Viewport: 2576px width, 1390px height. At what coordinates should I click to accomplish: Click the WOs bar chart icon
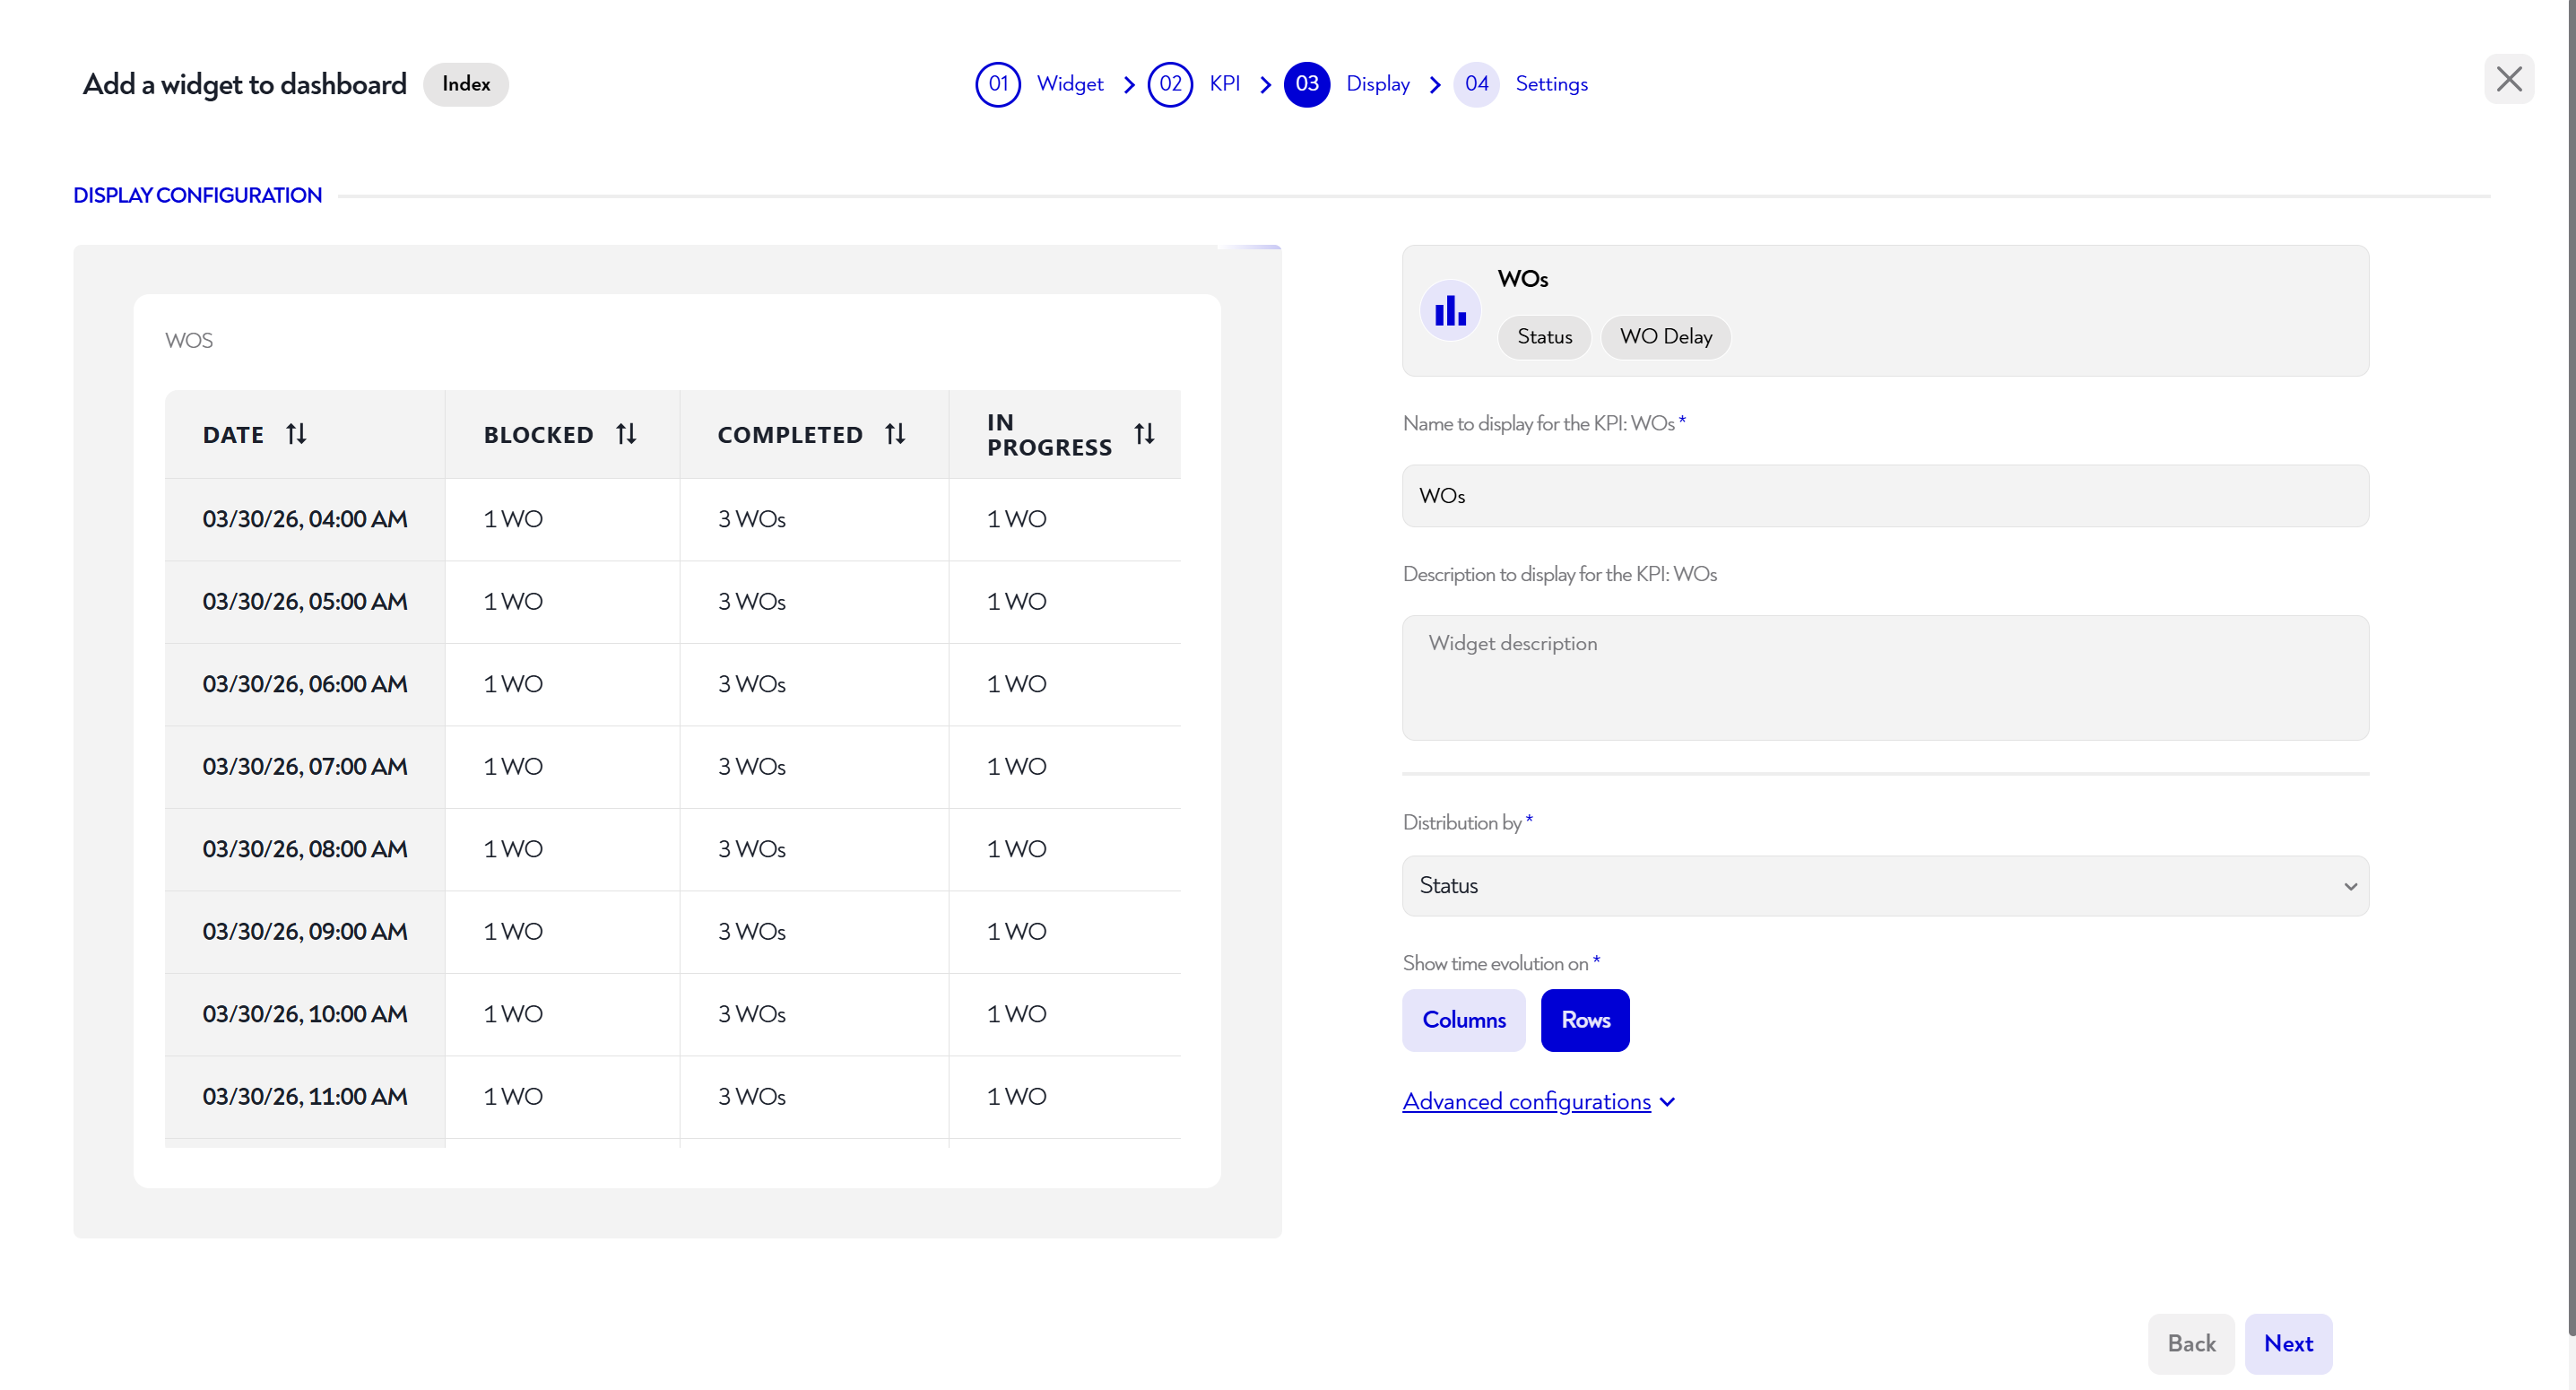pos(1450,311)
